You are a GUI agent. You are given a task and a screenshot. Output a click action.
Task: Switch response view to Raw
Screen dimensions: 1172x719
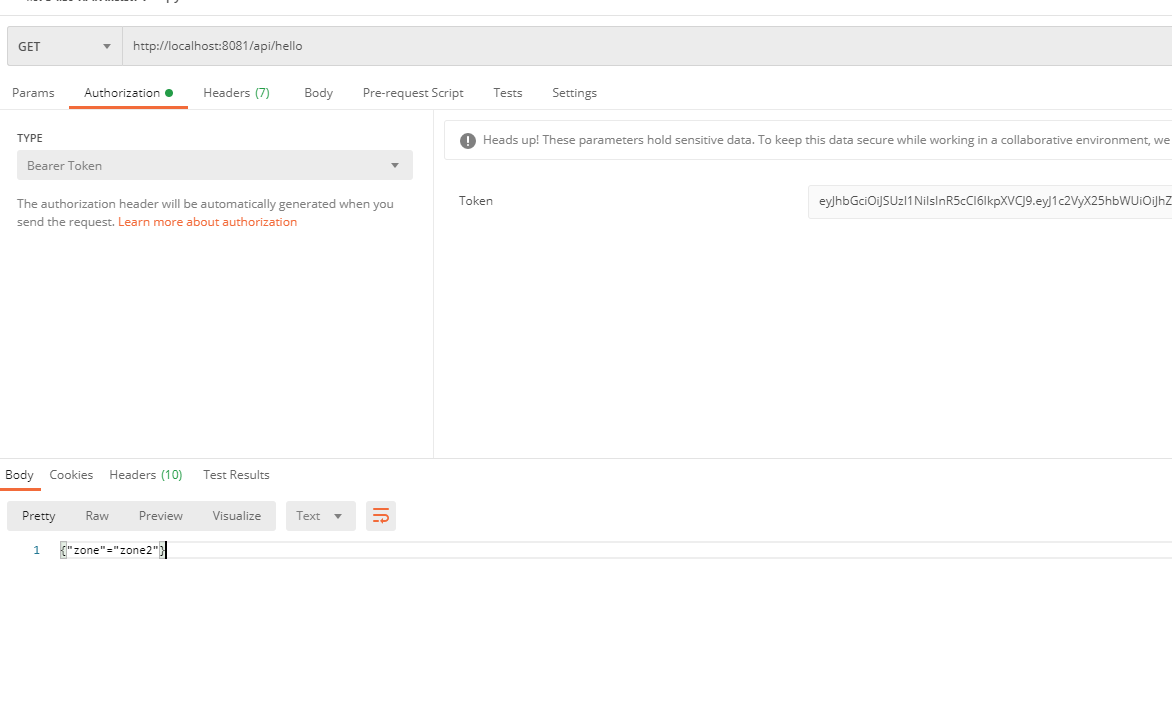pyautogui.click(x=97, y=516)
